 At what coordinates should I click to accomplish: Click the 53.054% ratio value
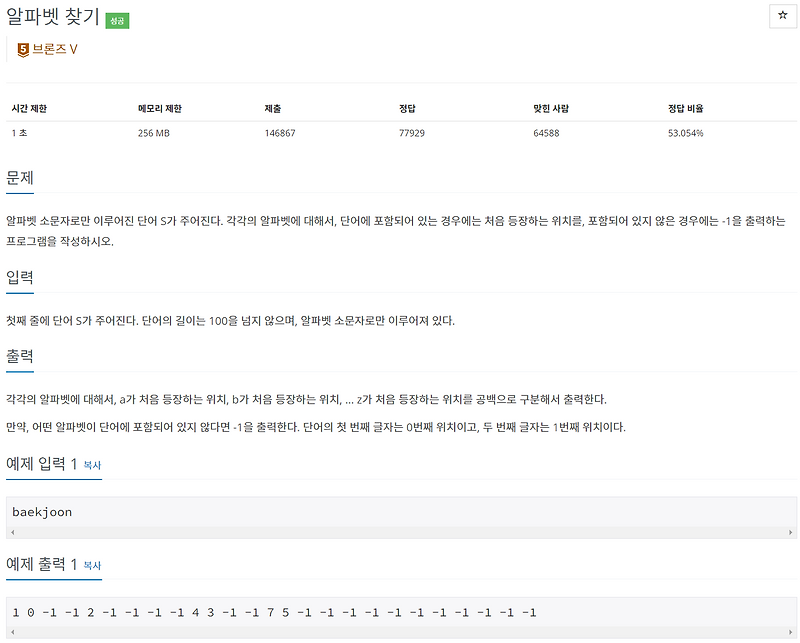click(686, 133)
